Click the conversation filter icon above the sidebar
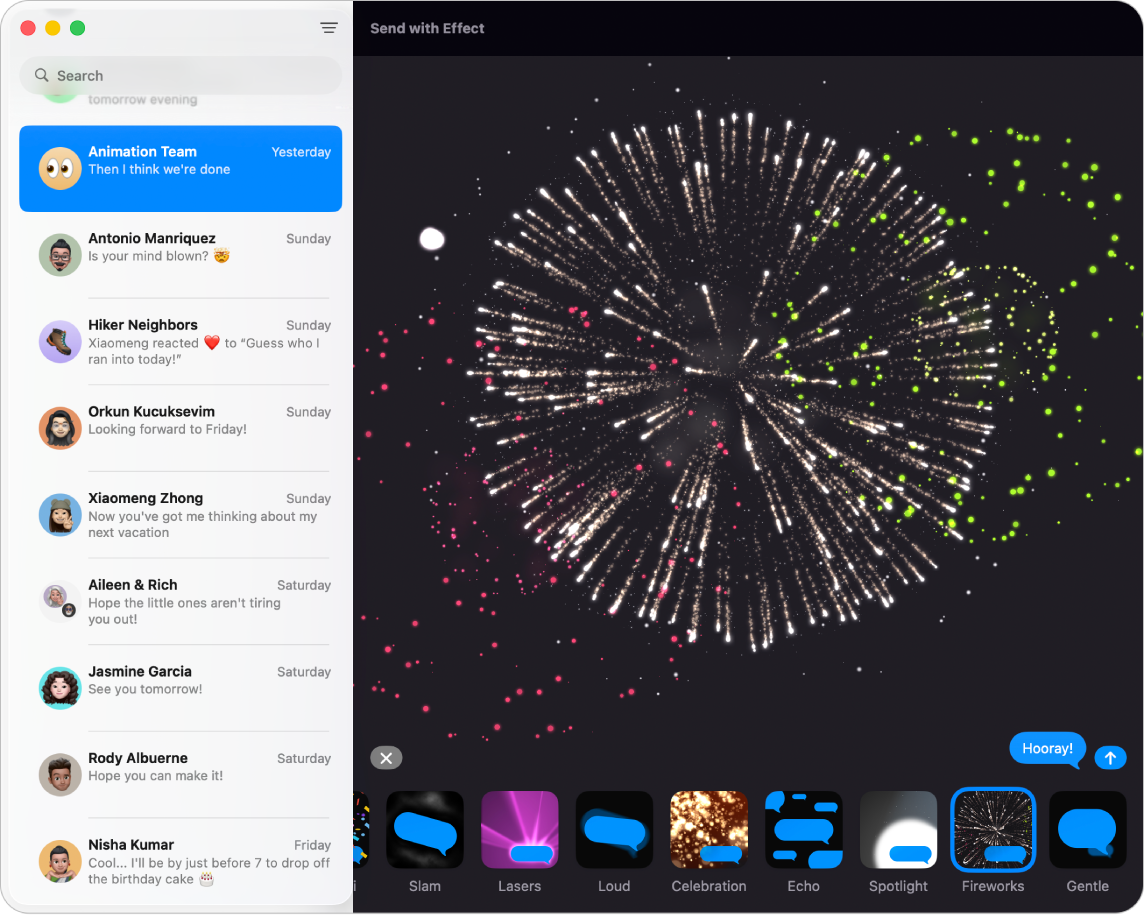1144x916 pixels. tap(329, 27)
